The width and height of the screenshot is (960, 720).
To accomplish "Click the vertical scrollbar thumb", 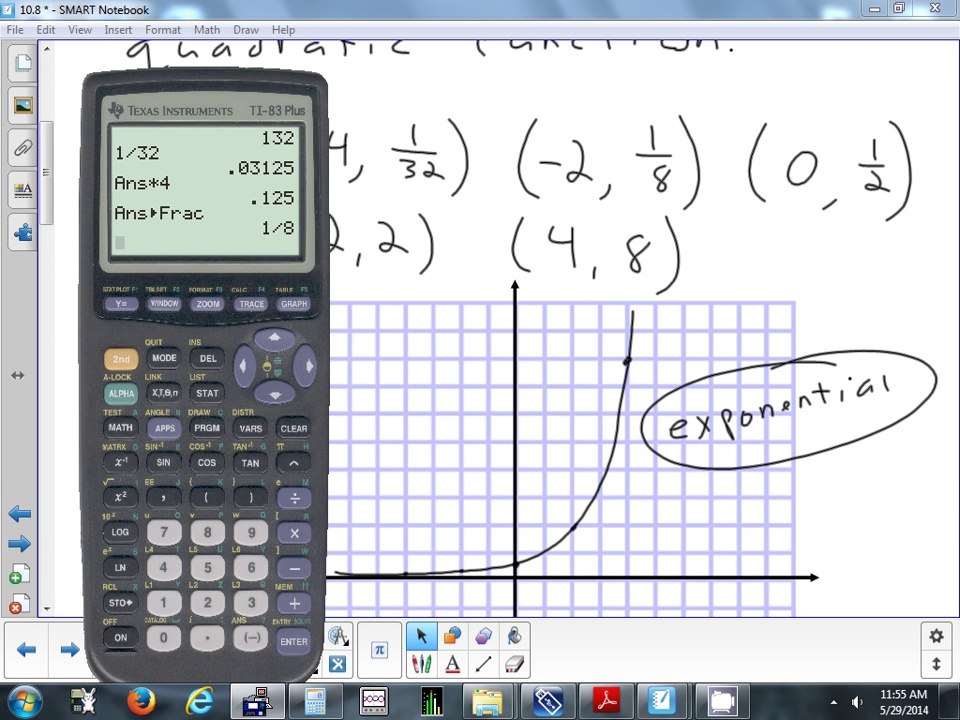I will click(x=47, y=173).
